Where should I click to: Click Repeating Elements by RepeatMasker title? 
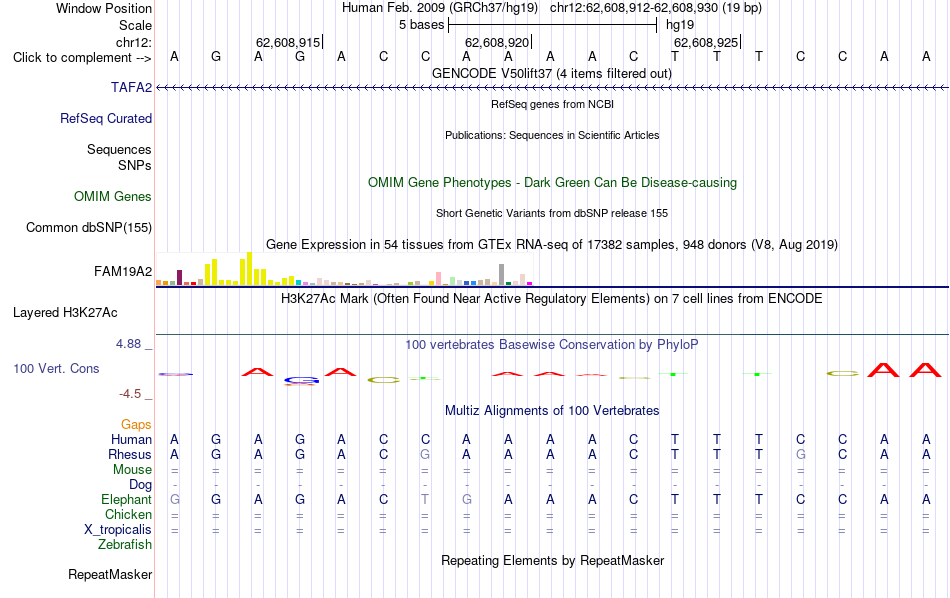(553, 560)
